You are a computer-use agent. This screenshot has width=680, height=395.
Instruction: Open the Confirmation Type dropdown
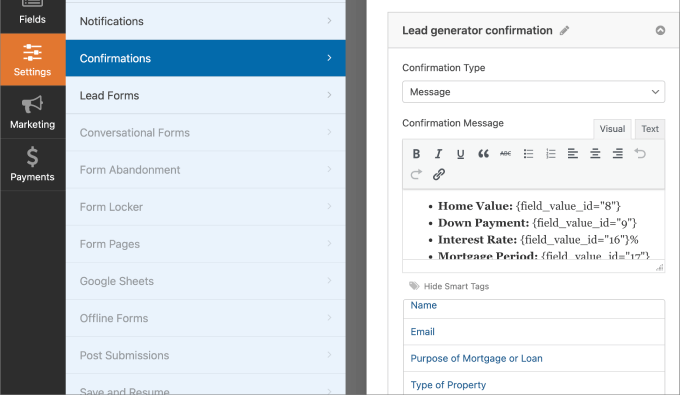coord(533,91)
